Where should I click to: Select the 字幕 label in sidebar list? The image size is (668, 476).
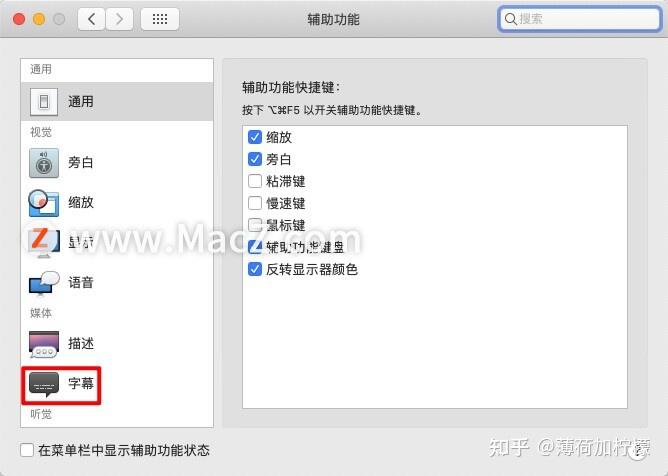81,384
